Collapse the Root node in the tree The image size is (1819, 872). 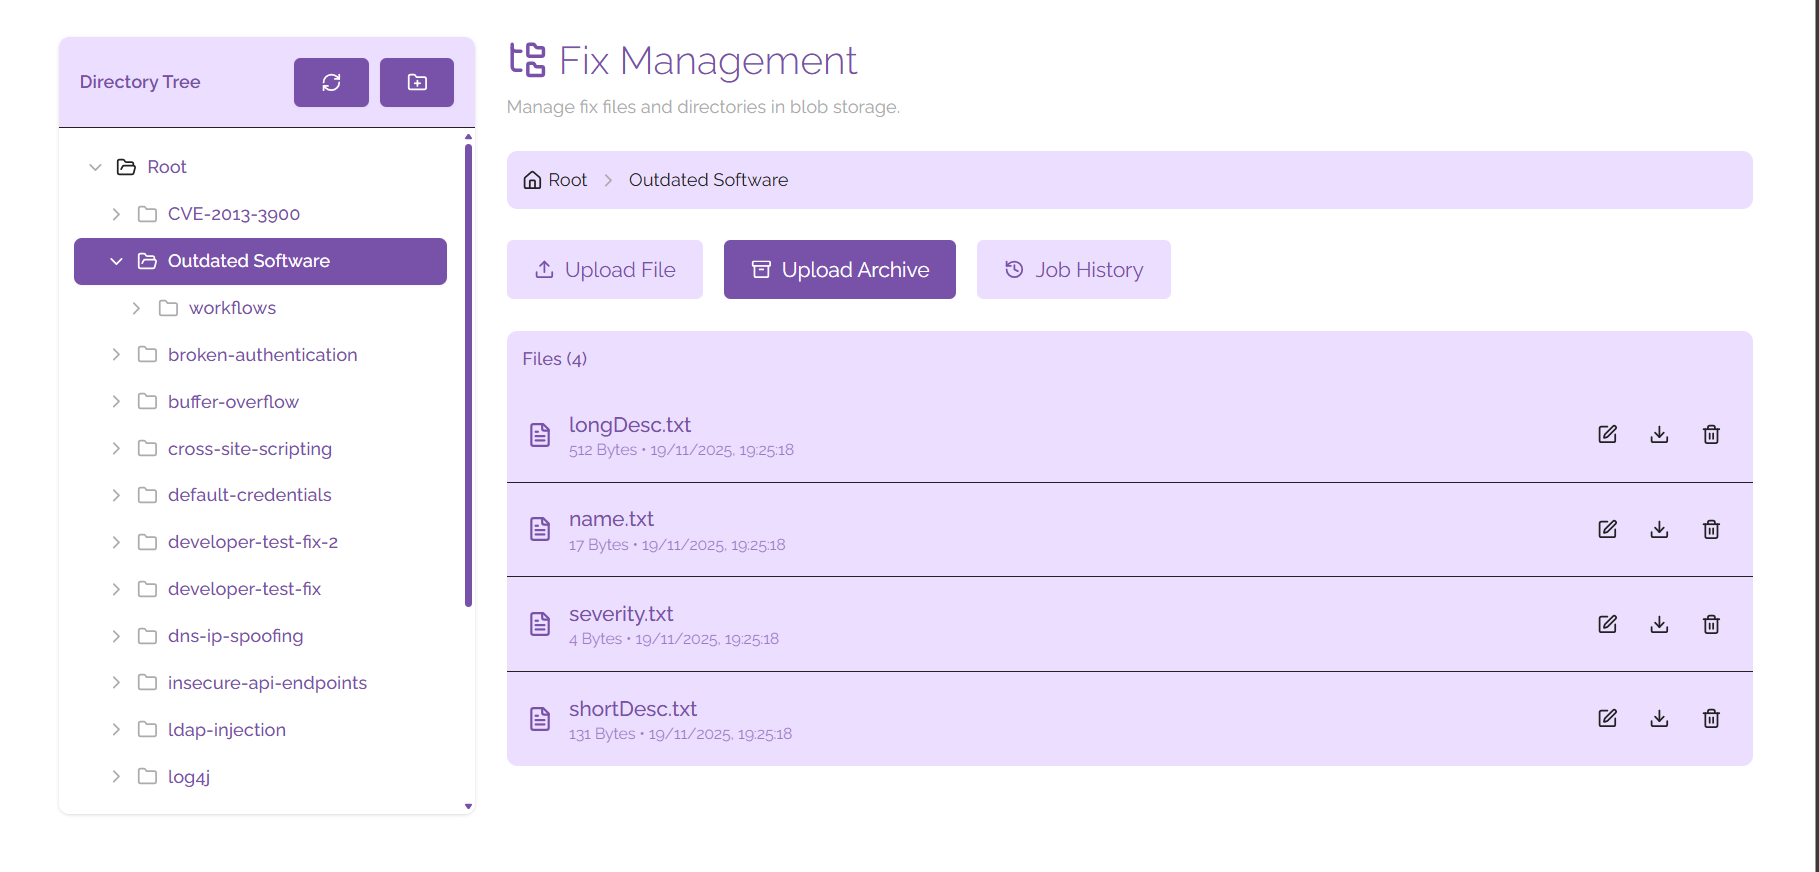coord(95,166)
